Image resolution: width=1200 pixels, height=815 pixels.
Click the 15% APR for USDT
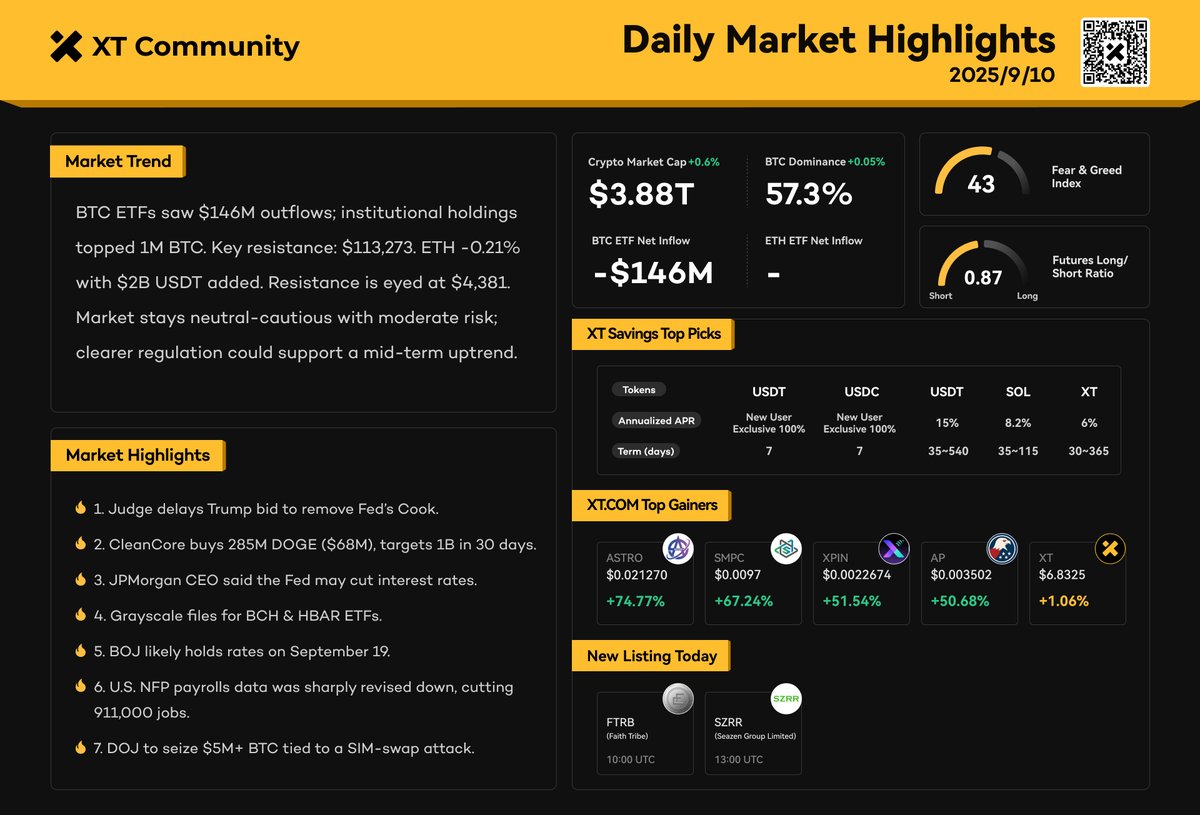click(947, 423)
